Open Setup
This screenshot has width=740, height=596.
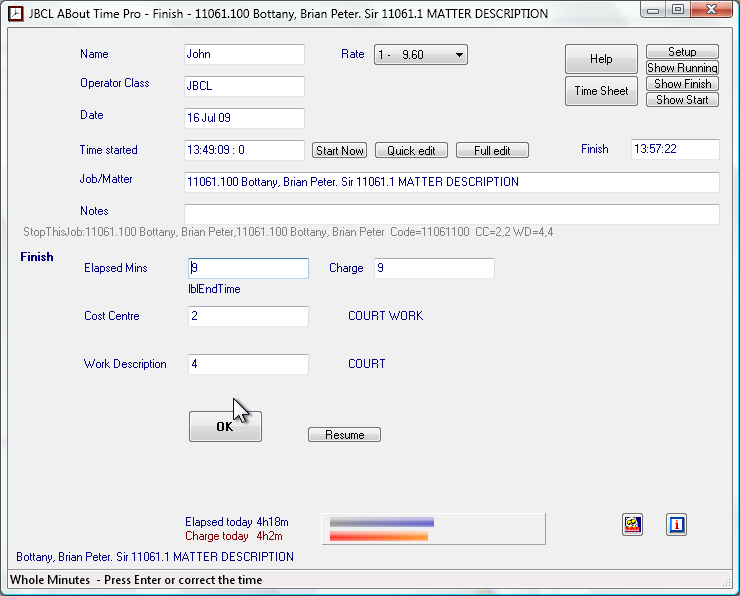[682, 52]
